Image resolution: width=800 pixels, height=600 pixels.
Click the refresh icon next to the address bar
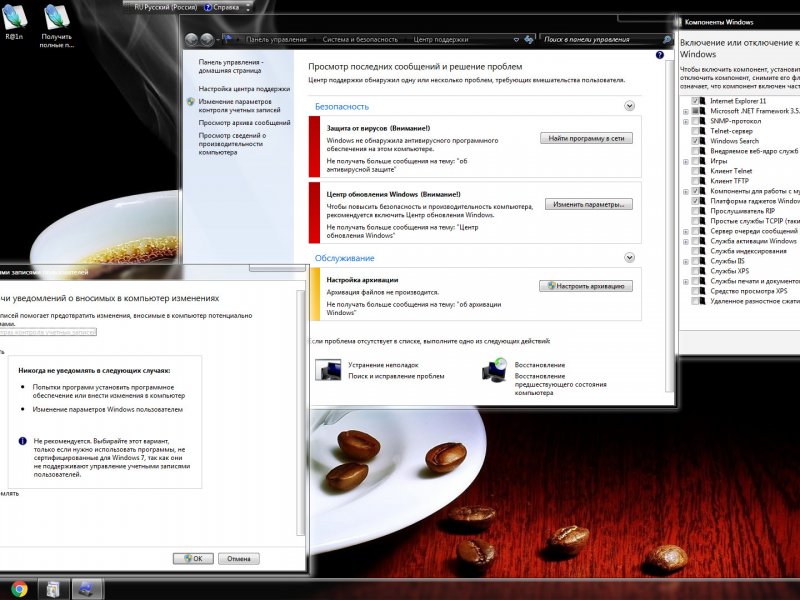click(529, 39)
